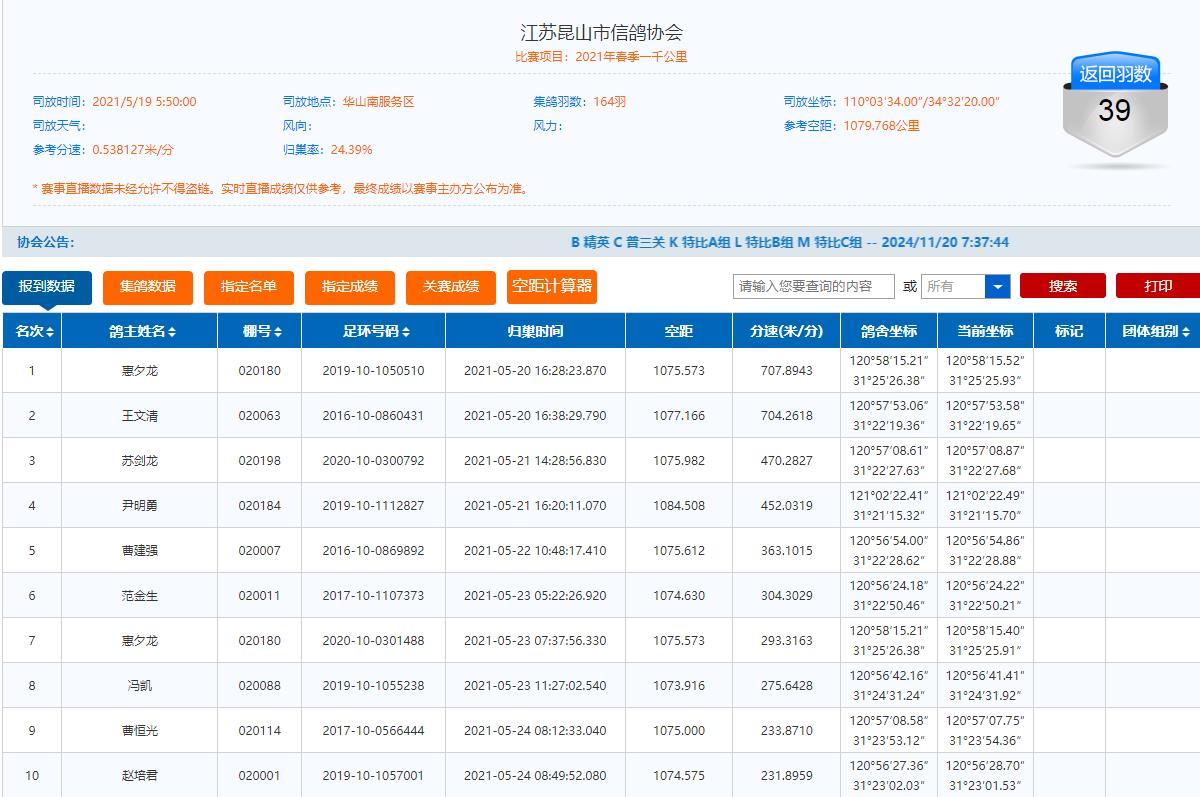Sort by 足环号码 column arrows
The image size is (1200, 797).
pyautogui.click(x=405, y=332)
